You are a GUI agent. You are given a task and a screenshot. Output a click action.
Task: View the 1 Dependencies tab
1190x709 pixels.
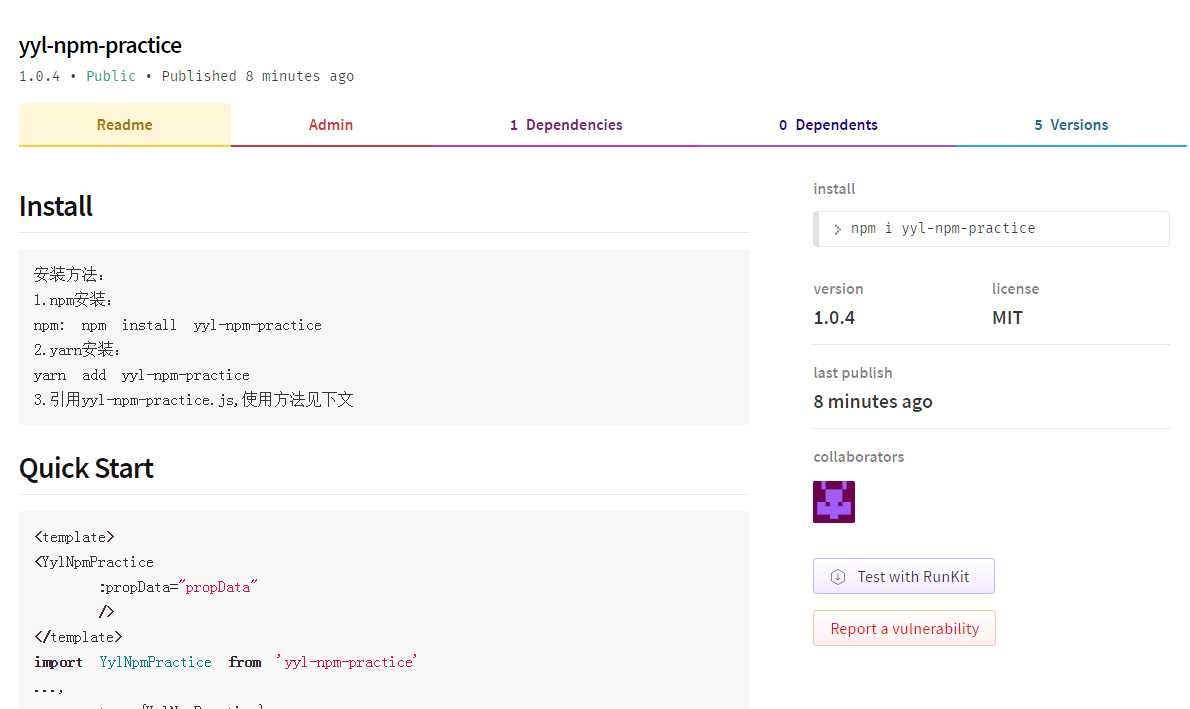[566, 124]
